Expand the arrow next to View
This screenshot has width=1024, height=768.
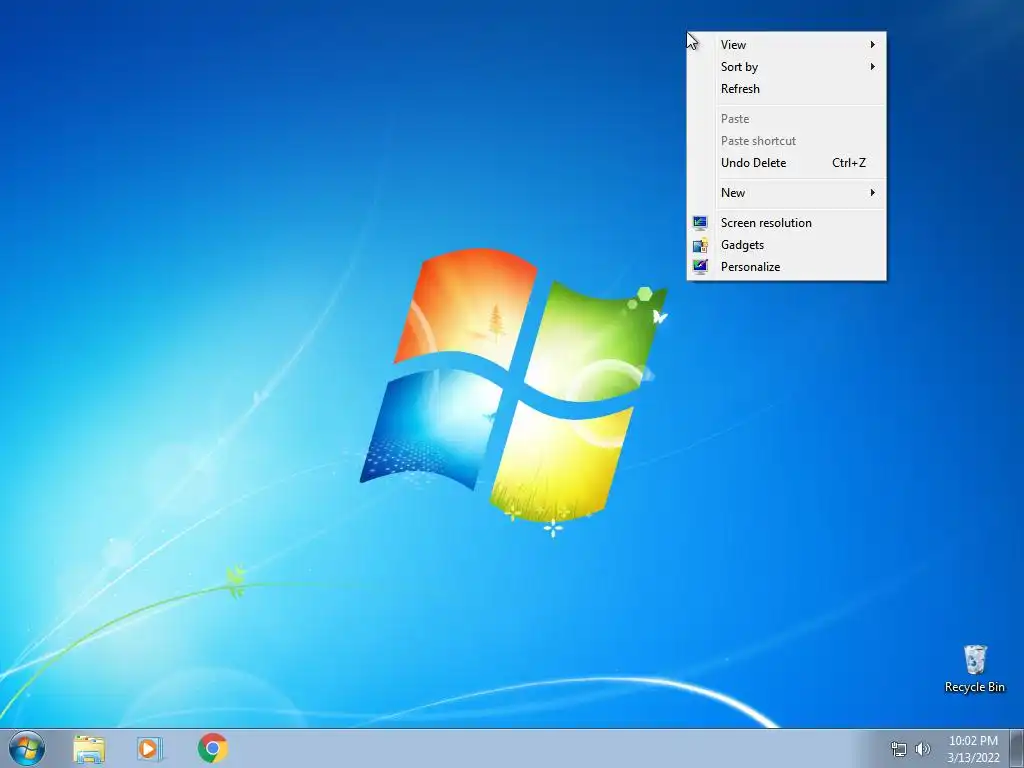[872, 44]
